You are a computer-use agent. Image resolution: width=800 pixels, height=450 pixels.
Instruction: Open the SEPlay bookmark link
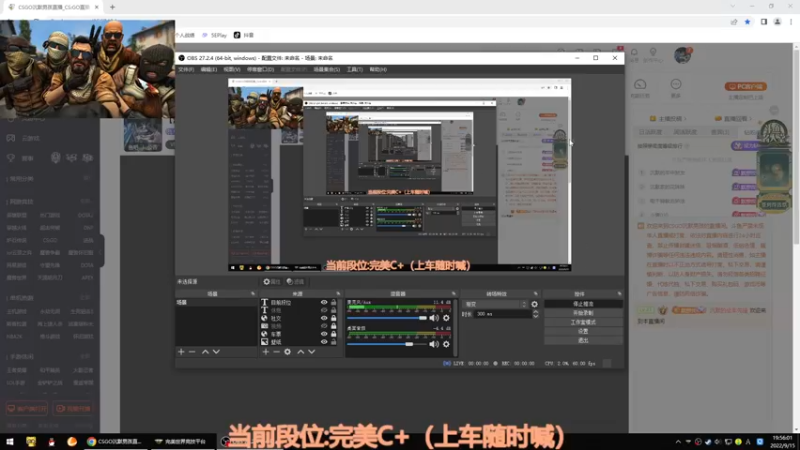(215, 35)
